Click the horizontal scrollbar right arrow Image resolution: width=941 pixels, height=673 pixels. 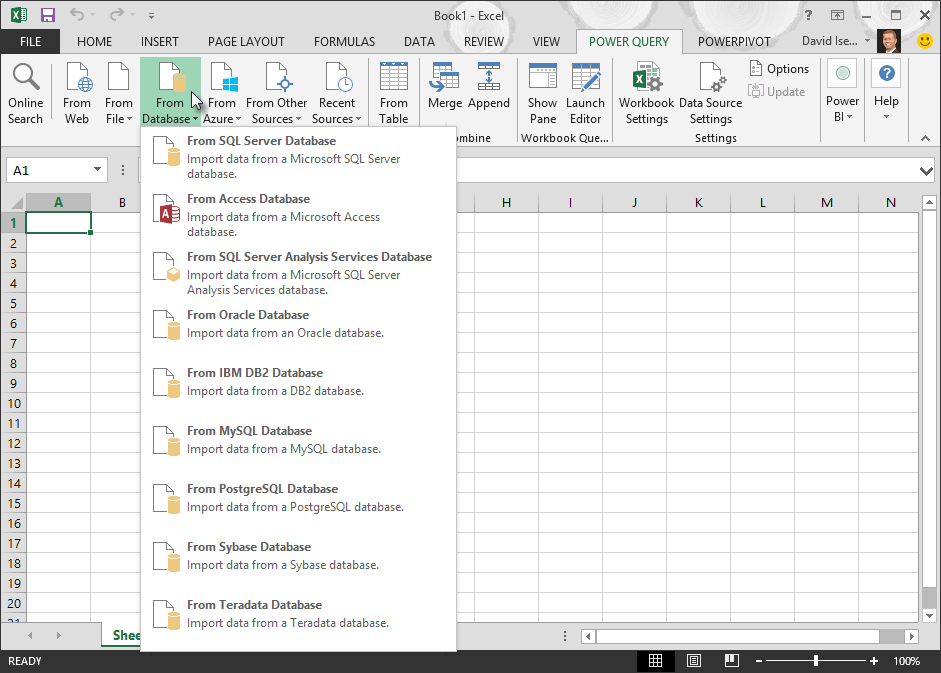pos(912,636)
